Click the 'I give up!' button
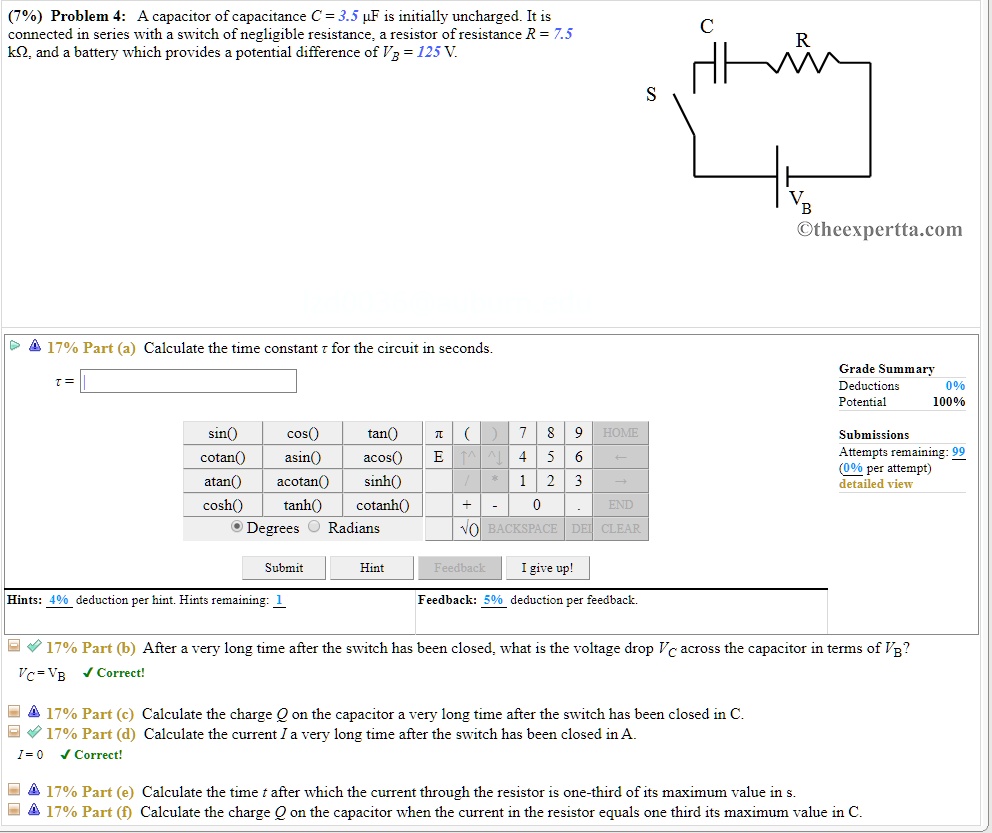The width and height of the screenshot is (992, 833). coord(547,567)
